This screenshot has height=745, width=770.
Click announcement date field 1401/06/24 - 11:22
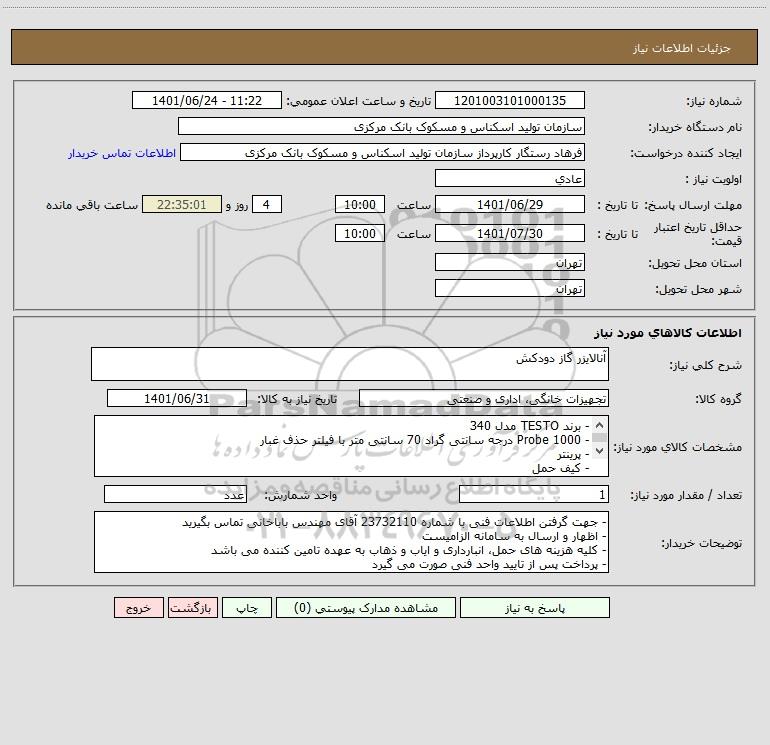[207, 100]
